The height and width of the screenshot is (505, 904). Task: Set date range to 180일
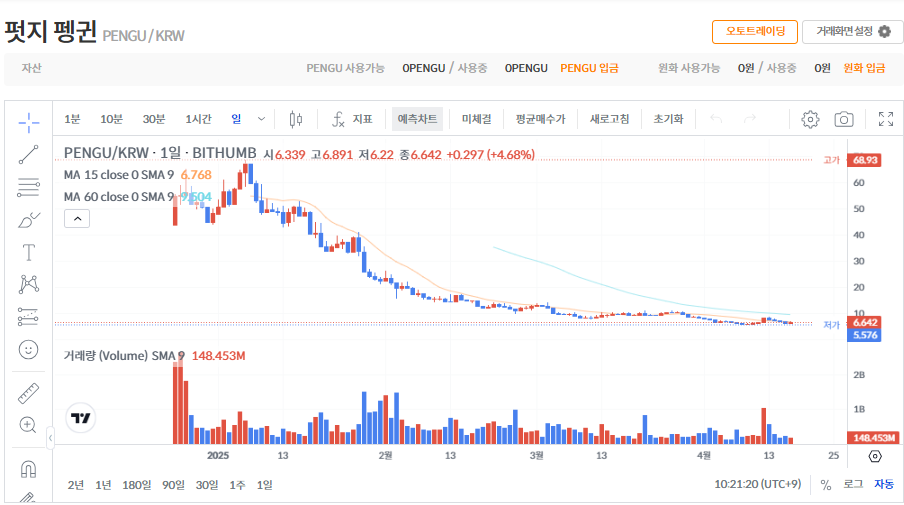[137, 485]
